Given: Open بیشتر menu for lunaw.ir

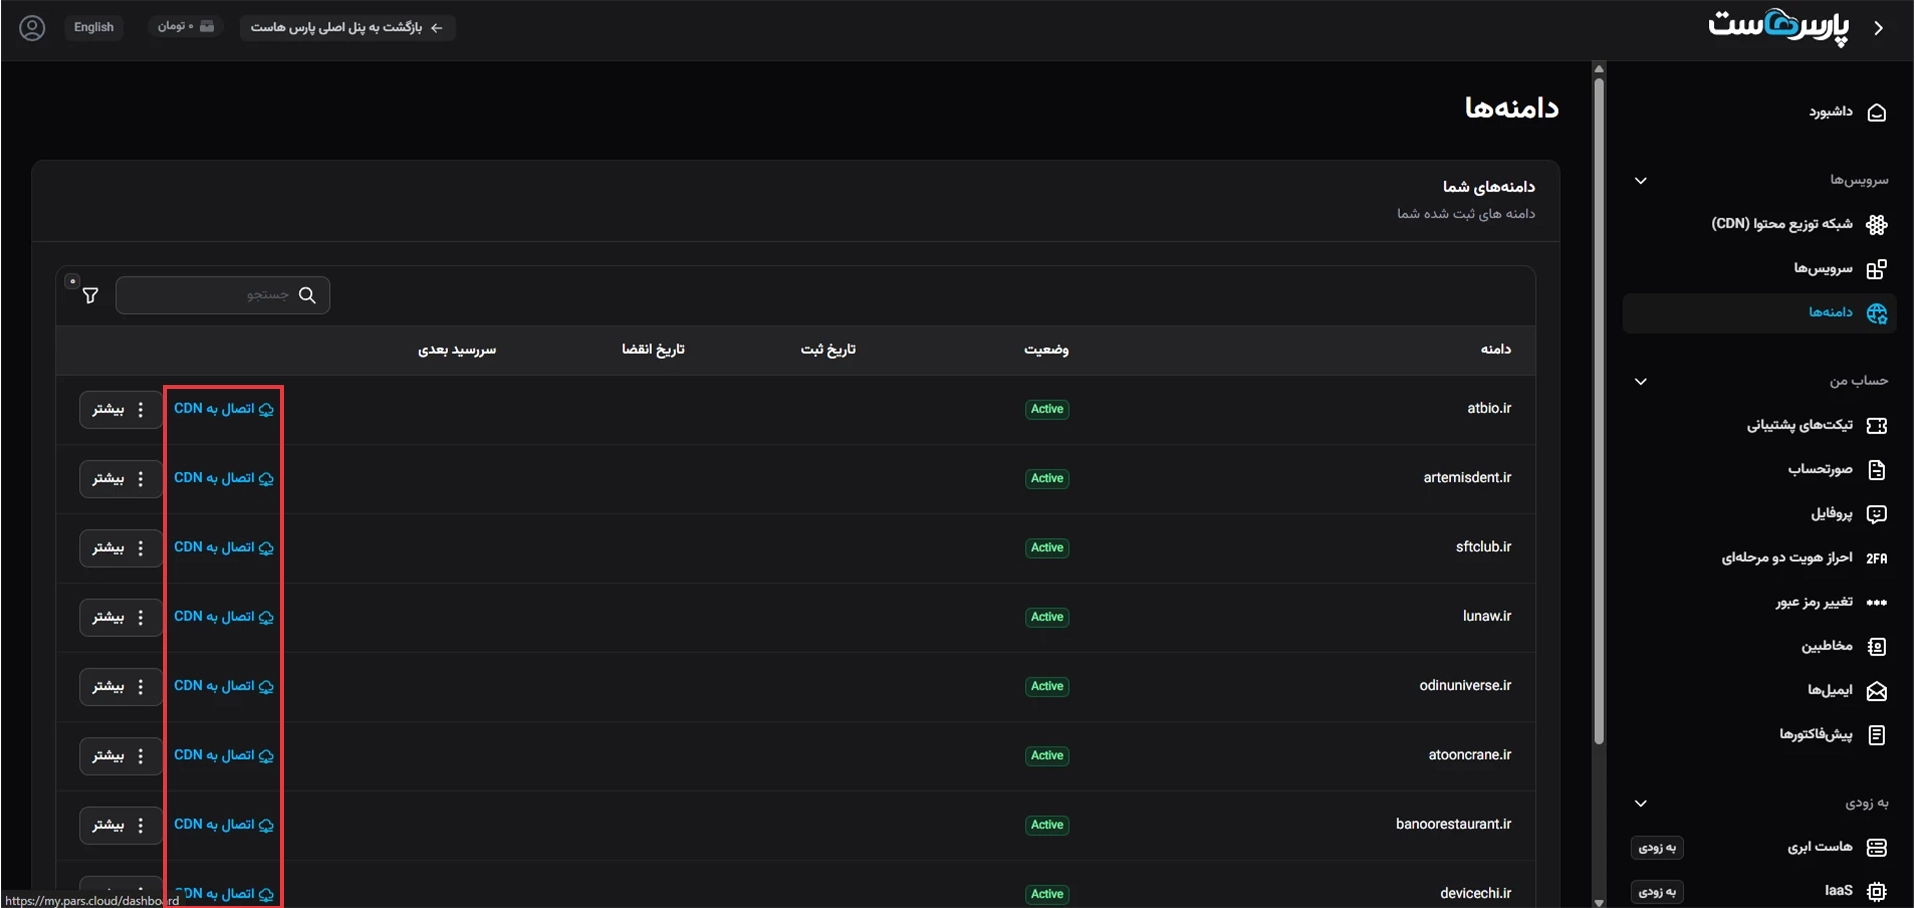Looking at the screenshot, I should pos(121,617).
